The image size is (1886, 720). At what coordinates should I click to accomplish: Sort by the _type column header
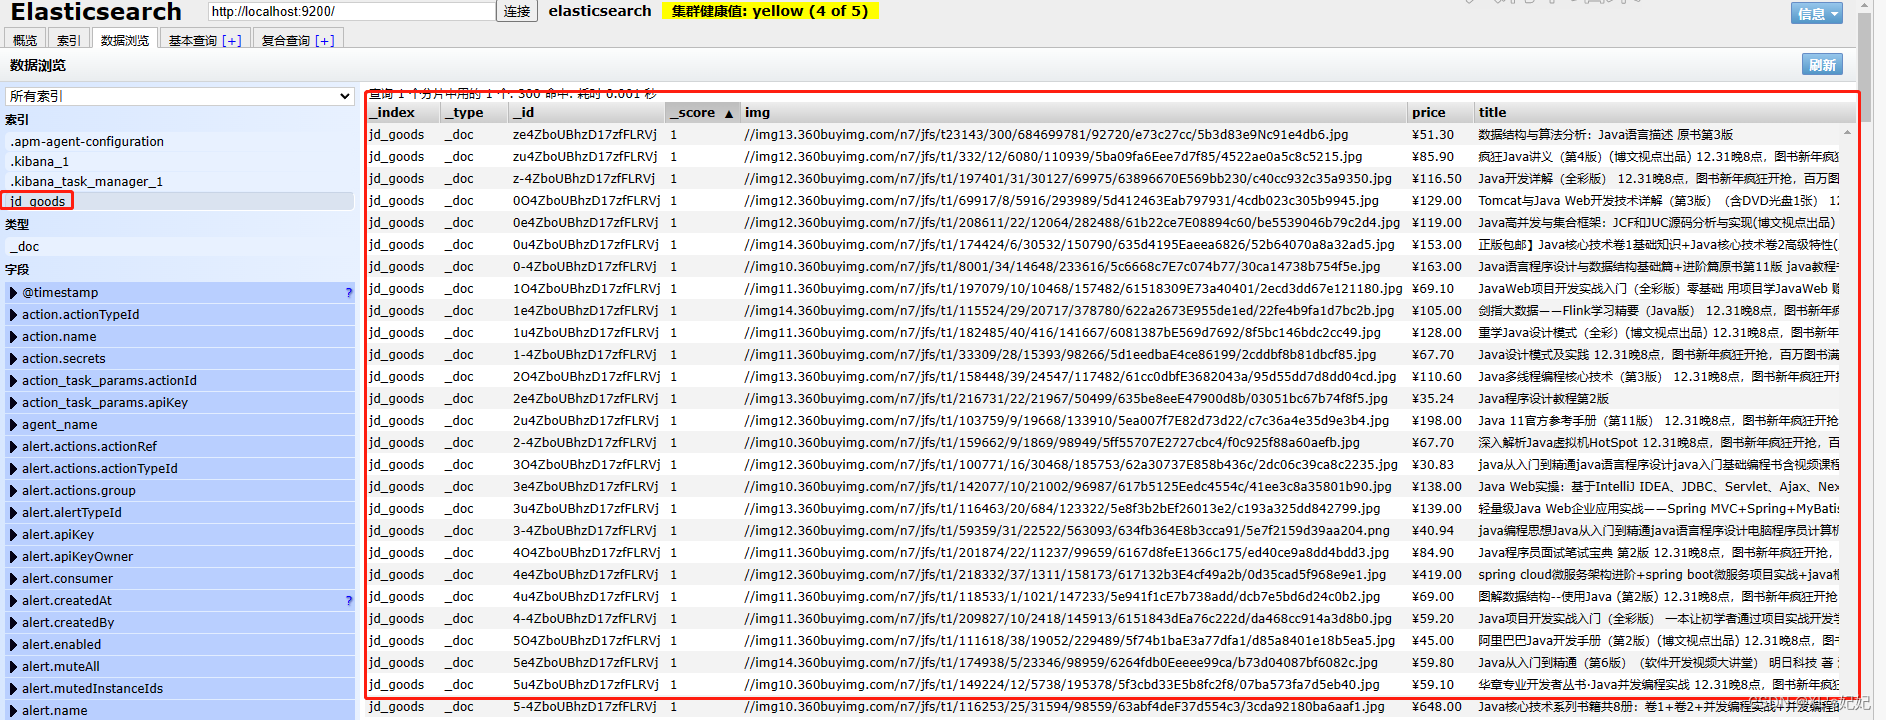[475, 112]
